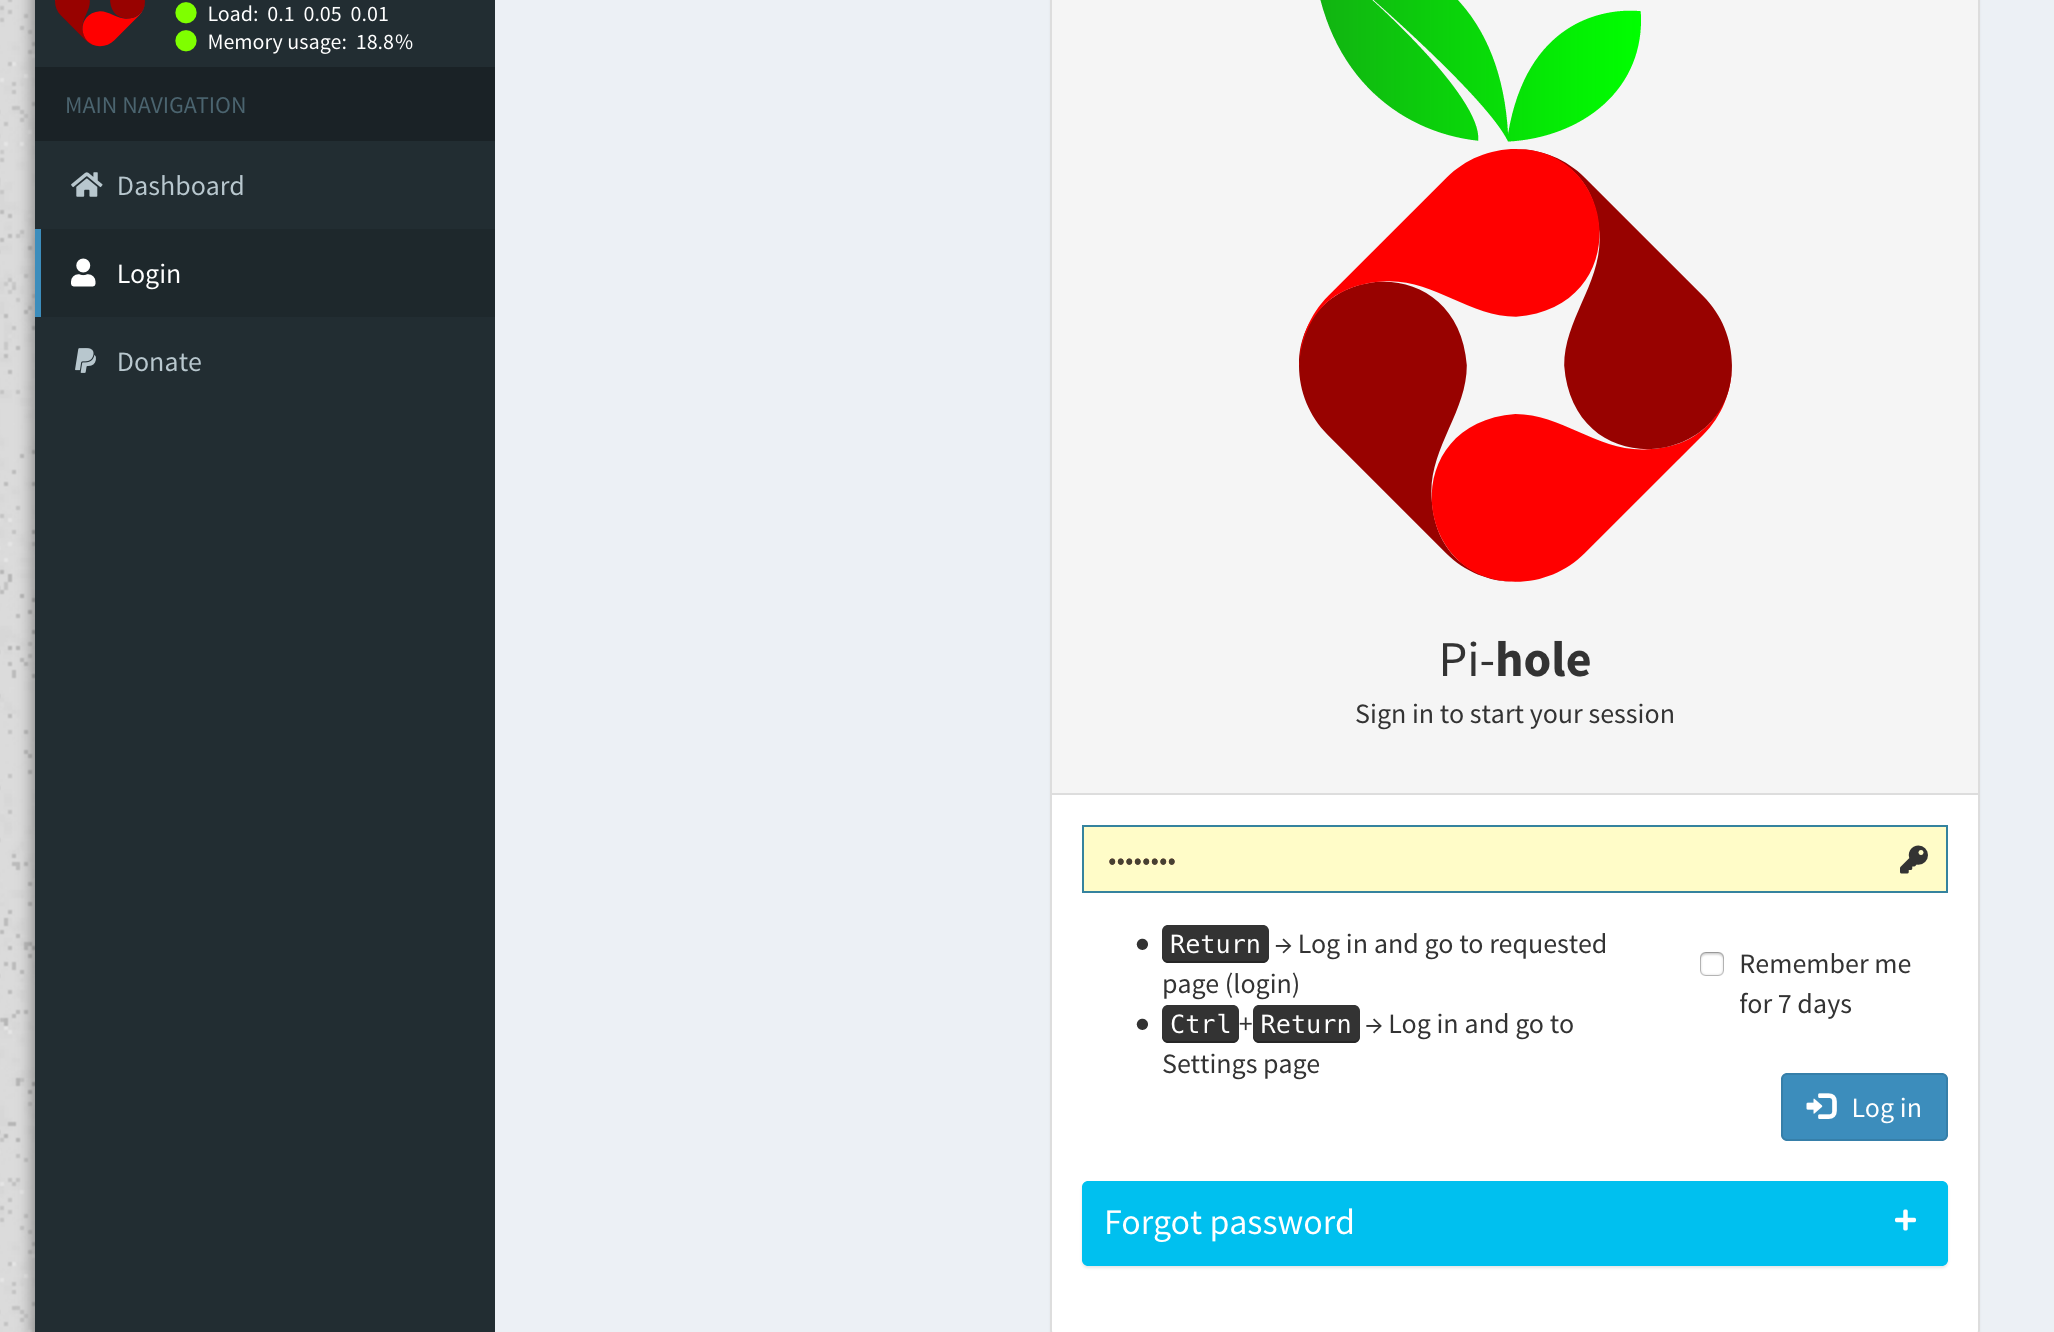Click the small Pi-hole logo in sidebar header
Screen dimensions: 2054x1332
click(100, 22)
